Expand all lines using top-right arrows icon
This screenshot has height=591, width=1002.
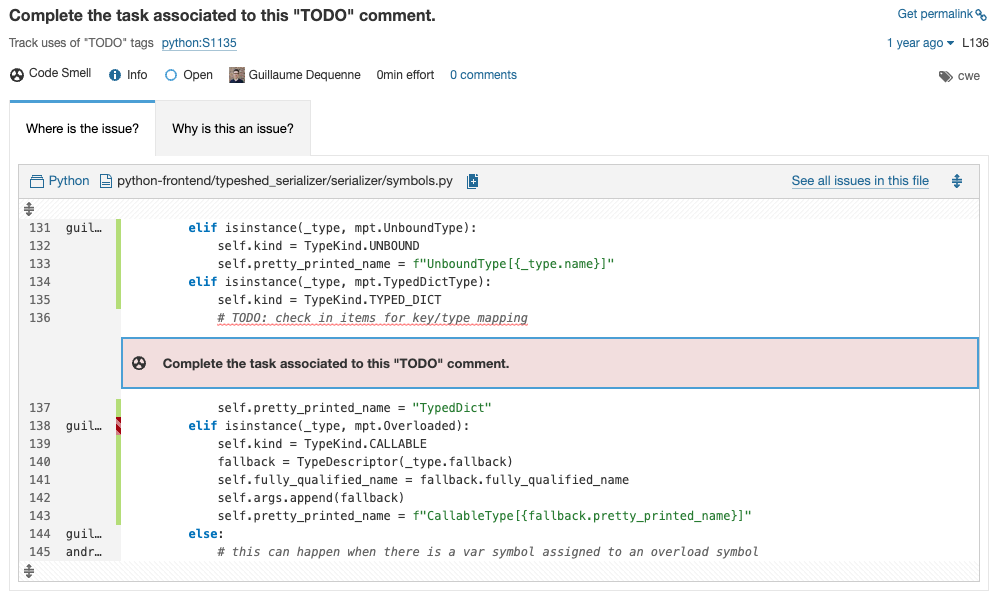[x=957, y=181]
